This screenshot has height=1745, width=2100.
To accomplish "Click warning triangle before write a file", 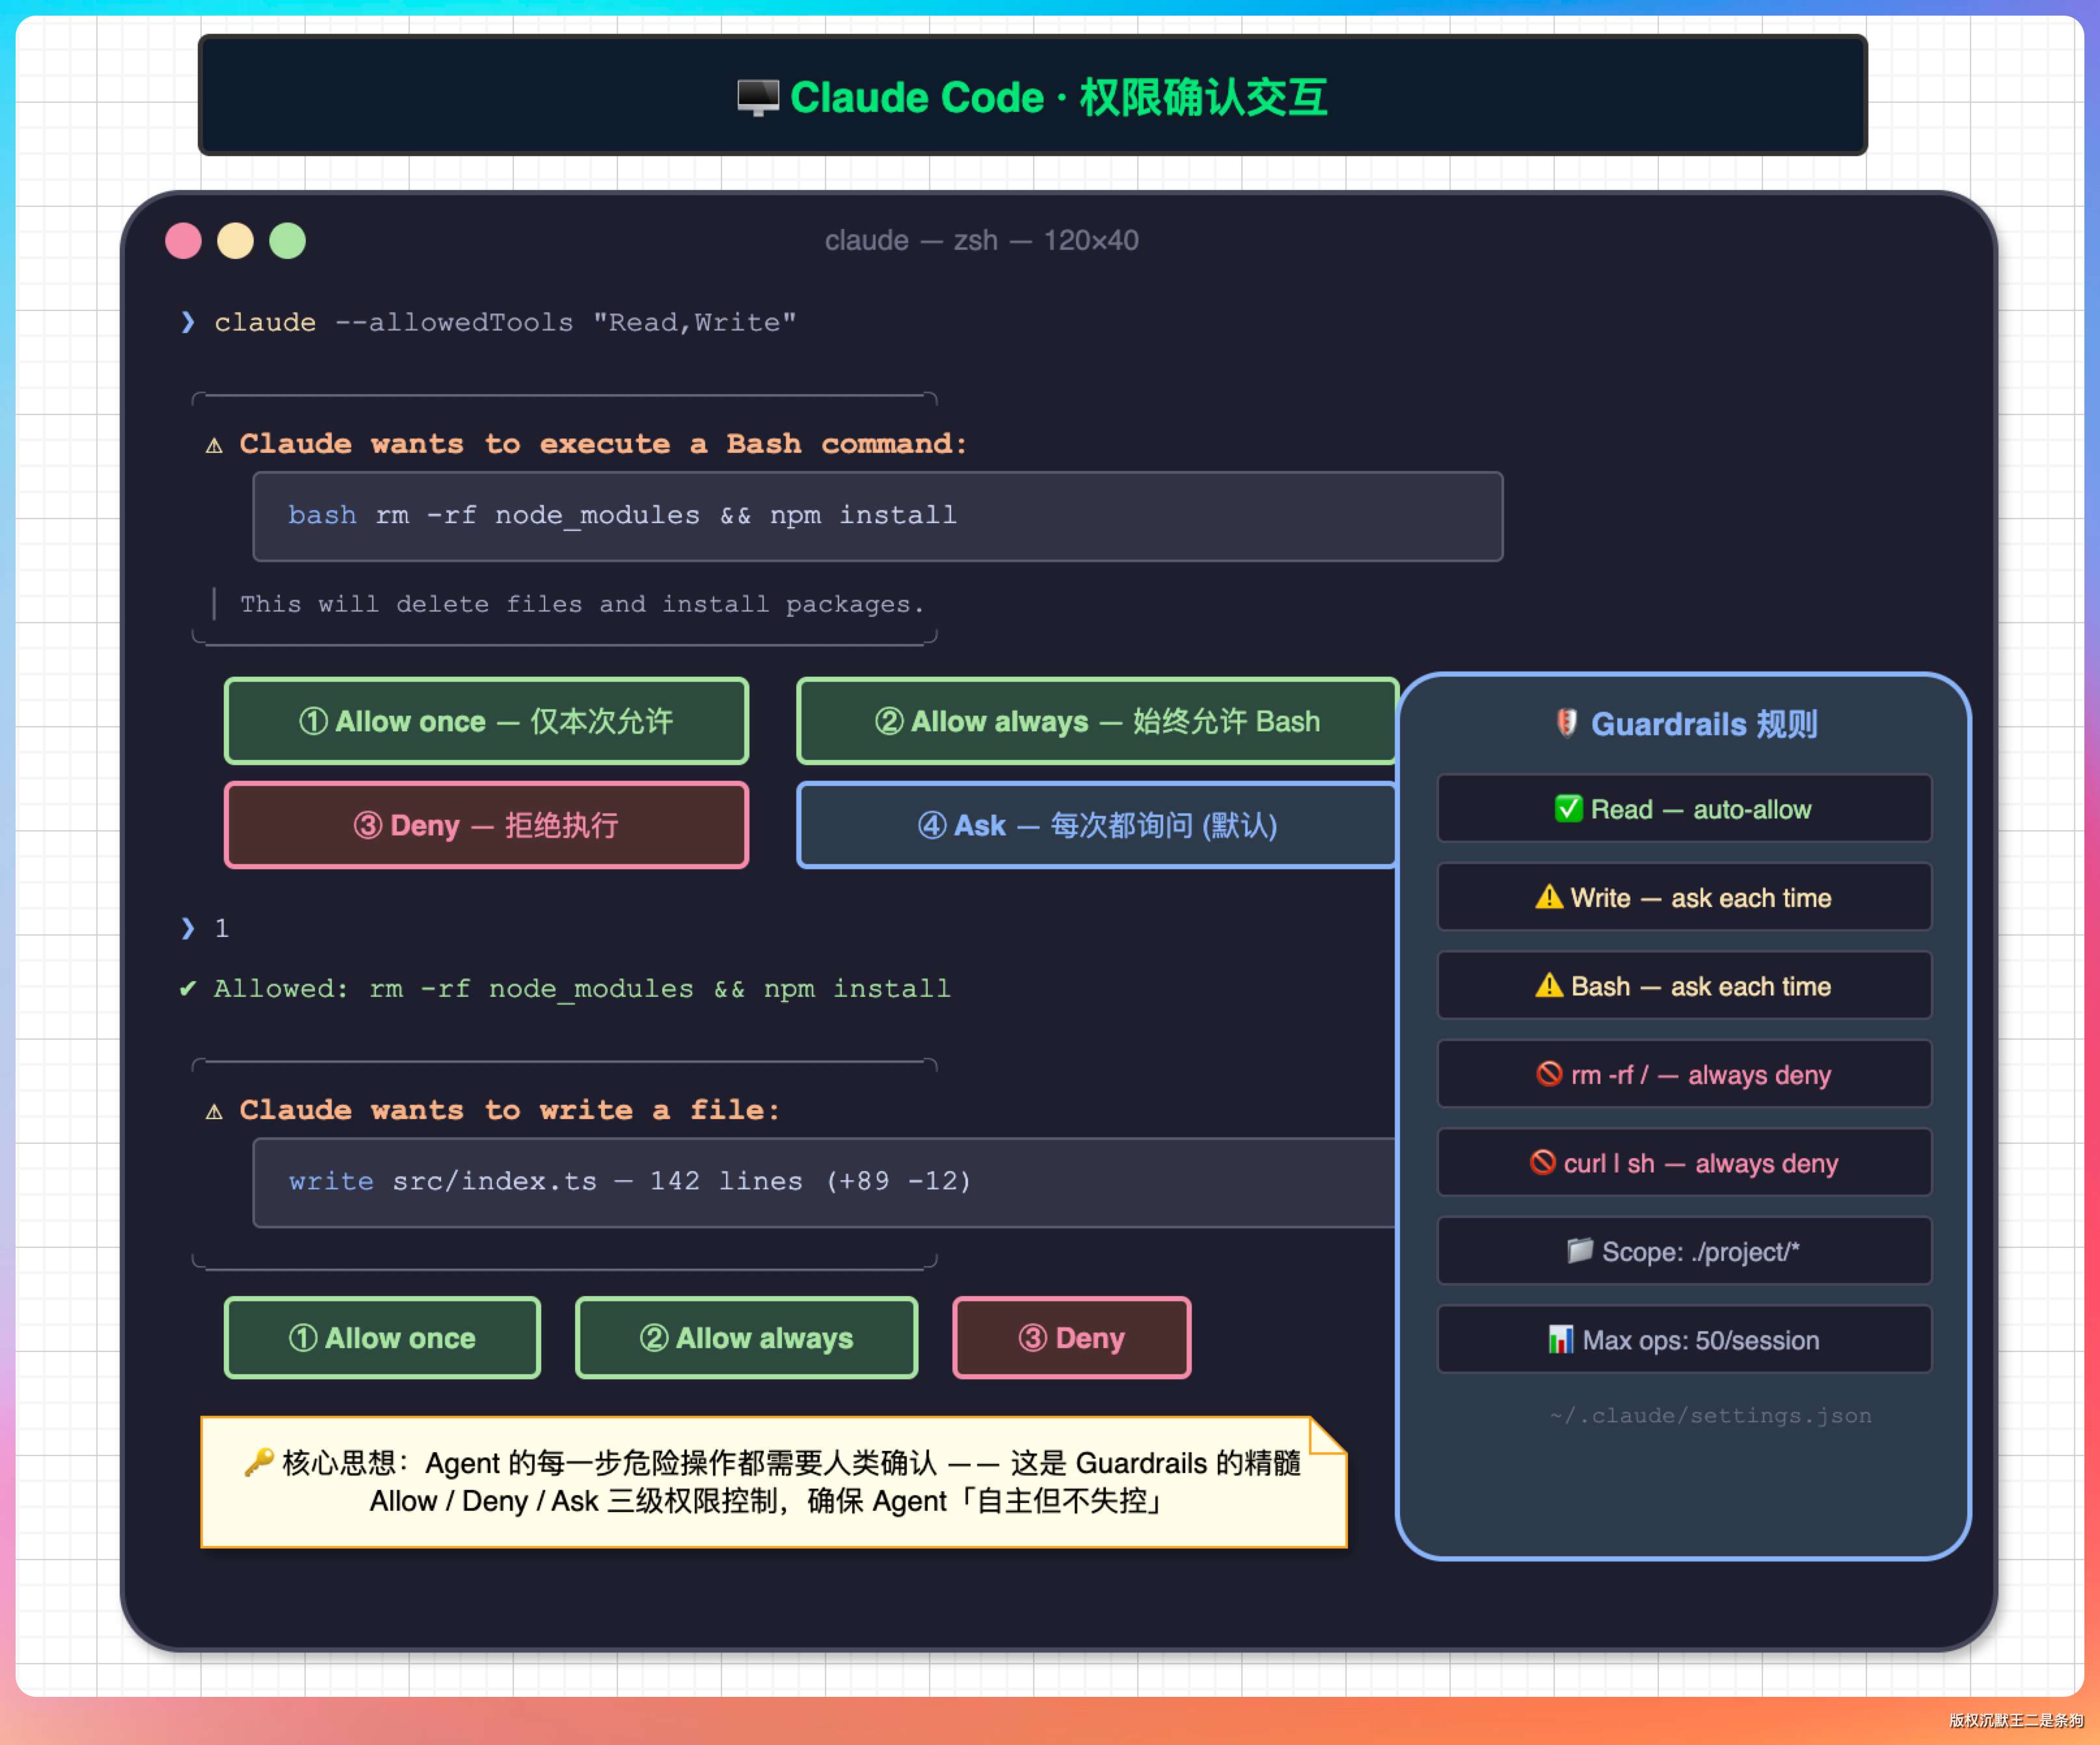I will [214, 1111].
